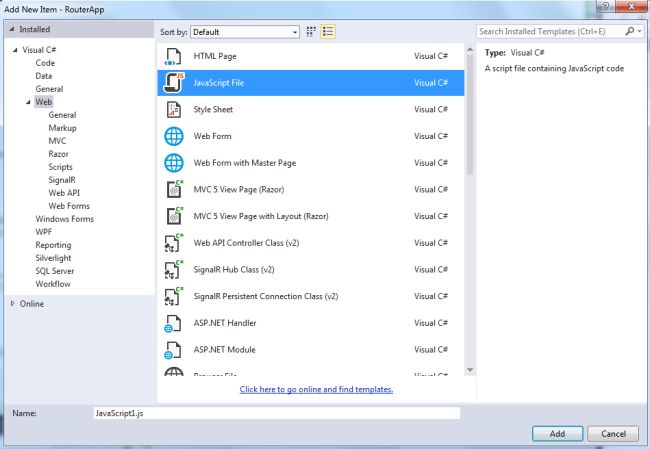Open search options dropdown arrow
The height and width of the screenshot is (449, 650).
coord(640,31)
